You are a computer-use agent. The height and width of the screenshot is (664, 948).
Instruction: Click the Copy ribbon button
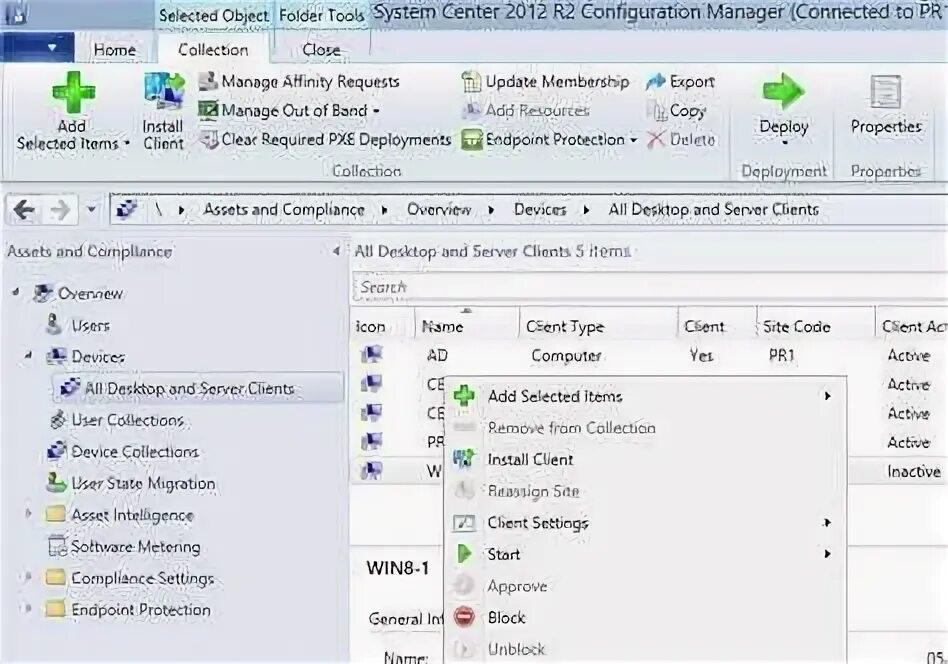677,111
